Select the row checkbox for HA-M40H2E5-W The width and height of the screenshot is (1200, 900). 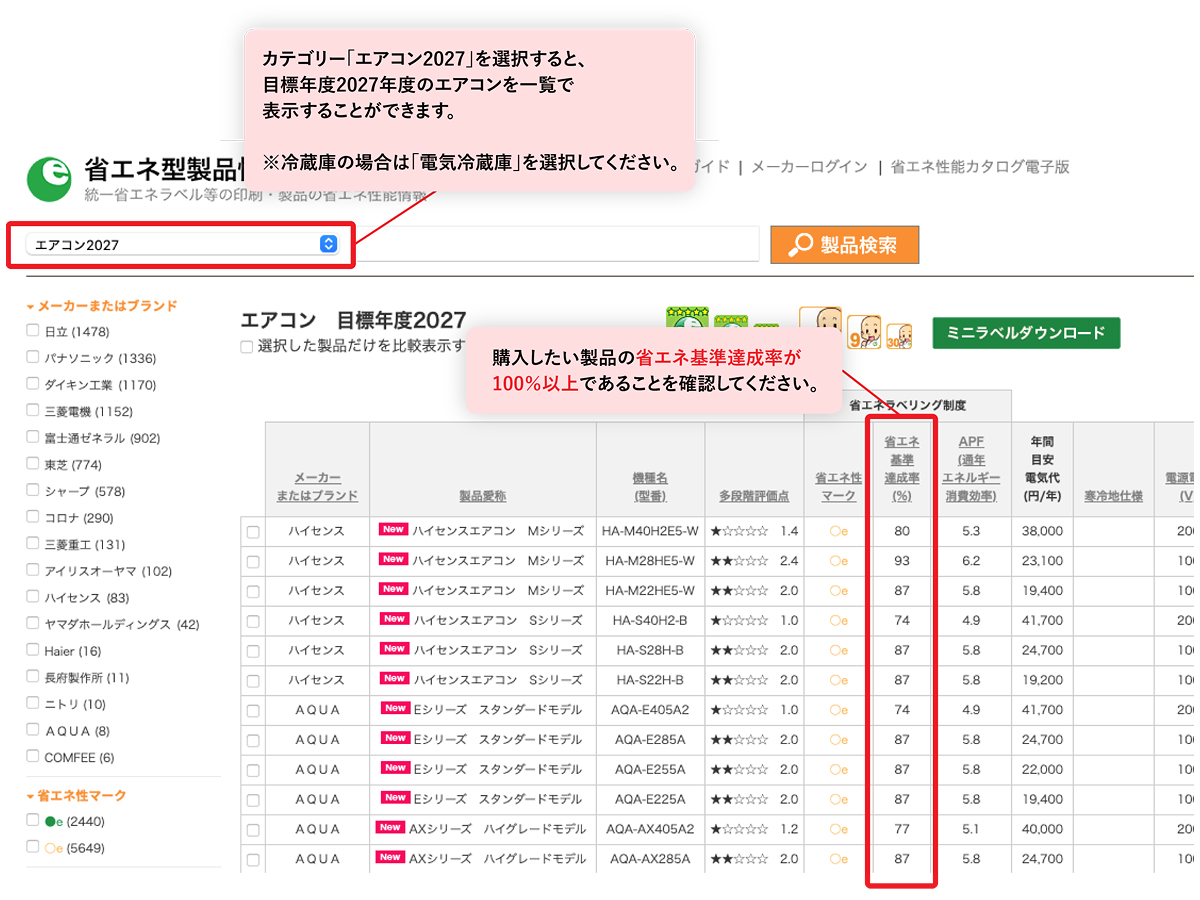point(253,532)
